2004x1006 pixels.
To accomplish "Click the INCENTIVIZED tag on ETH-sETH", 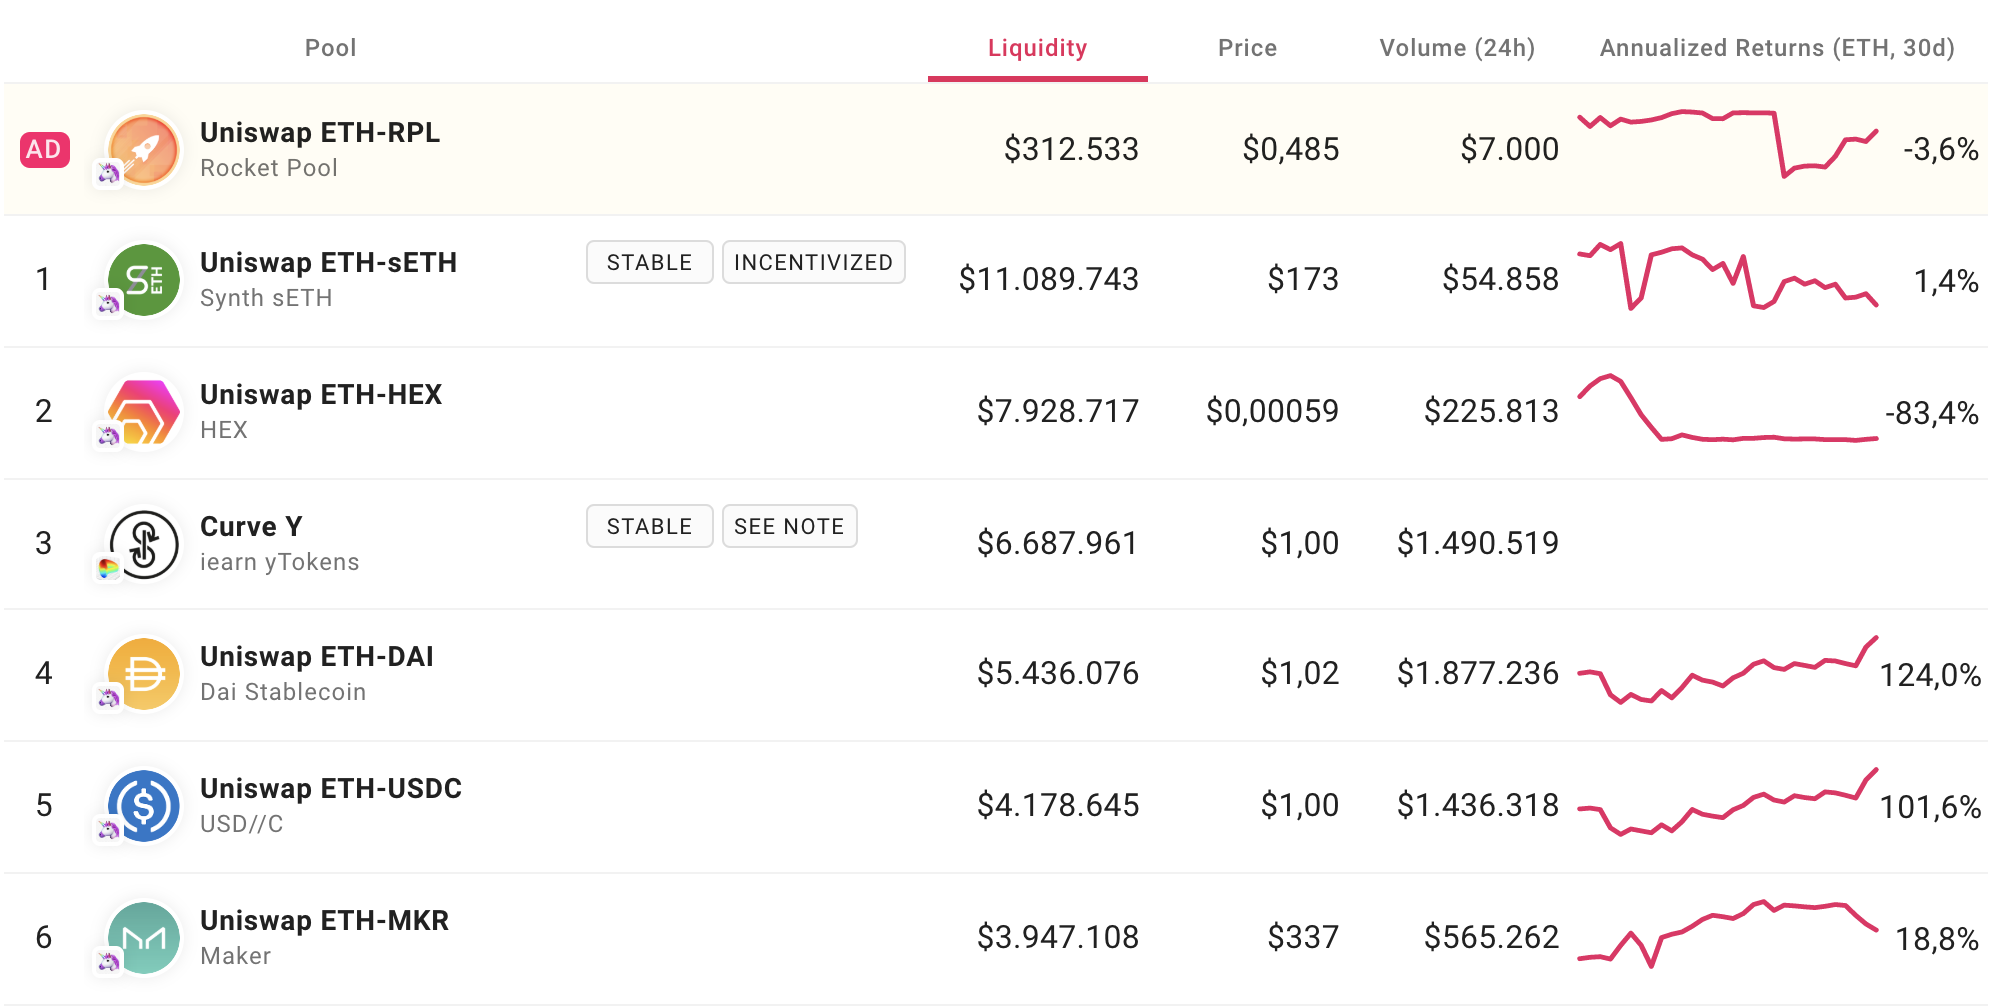I will (x=813, y=262).
